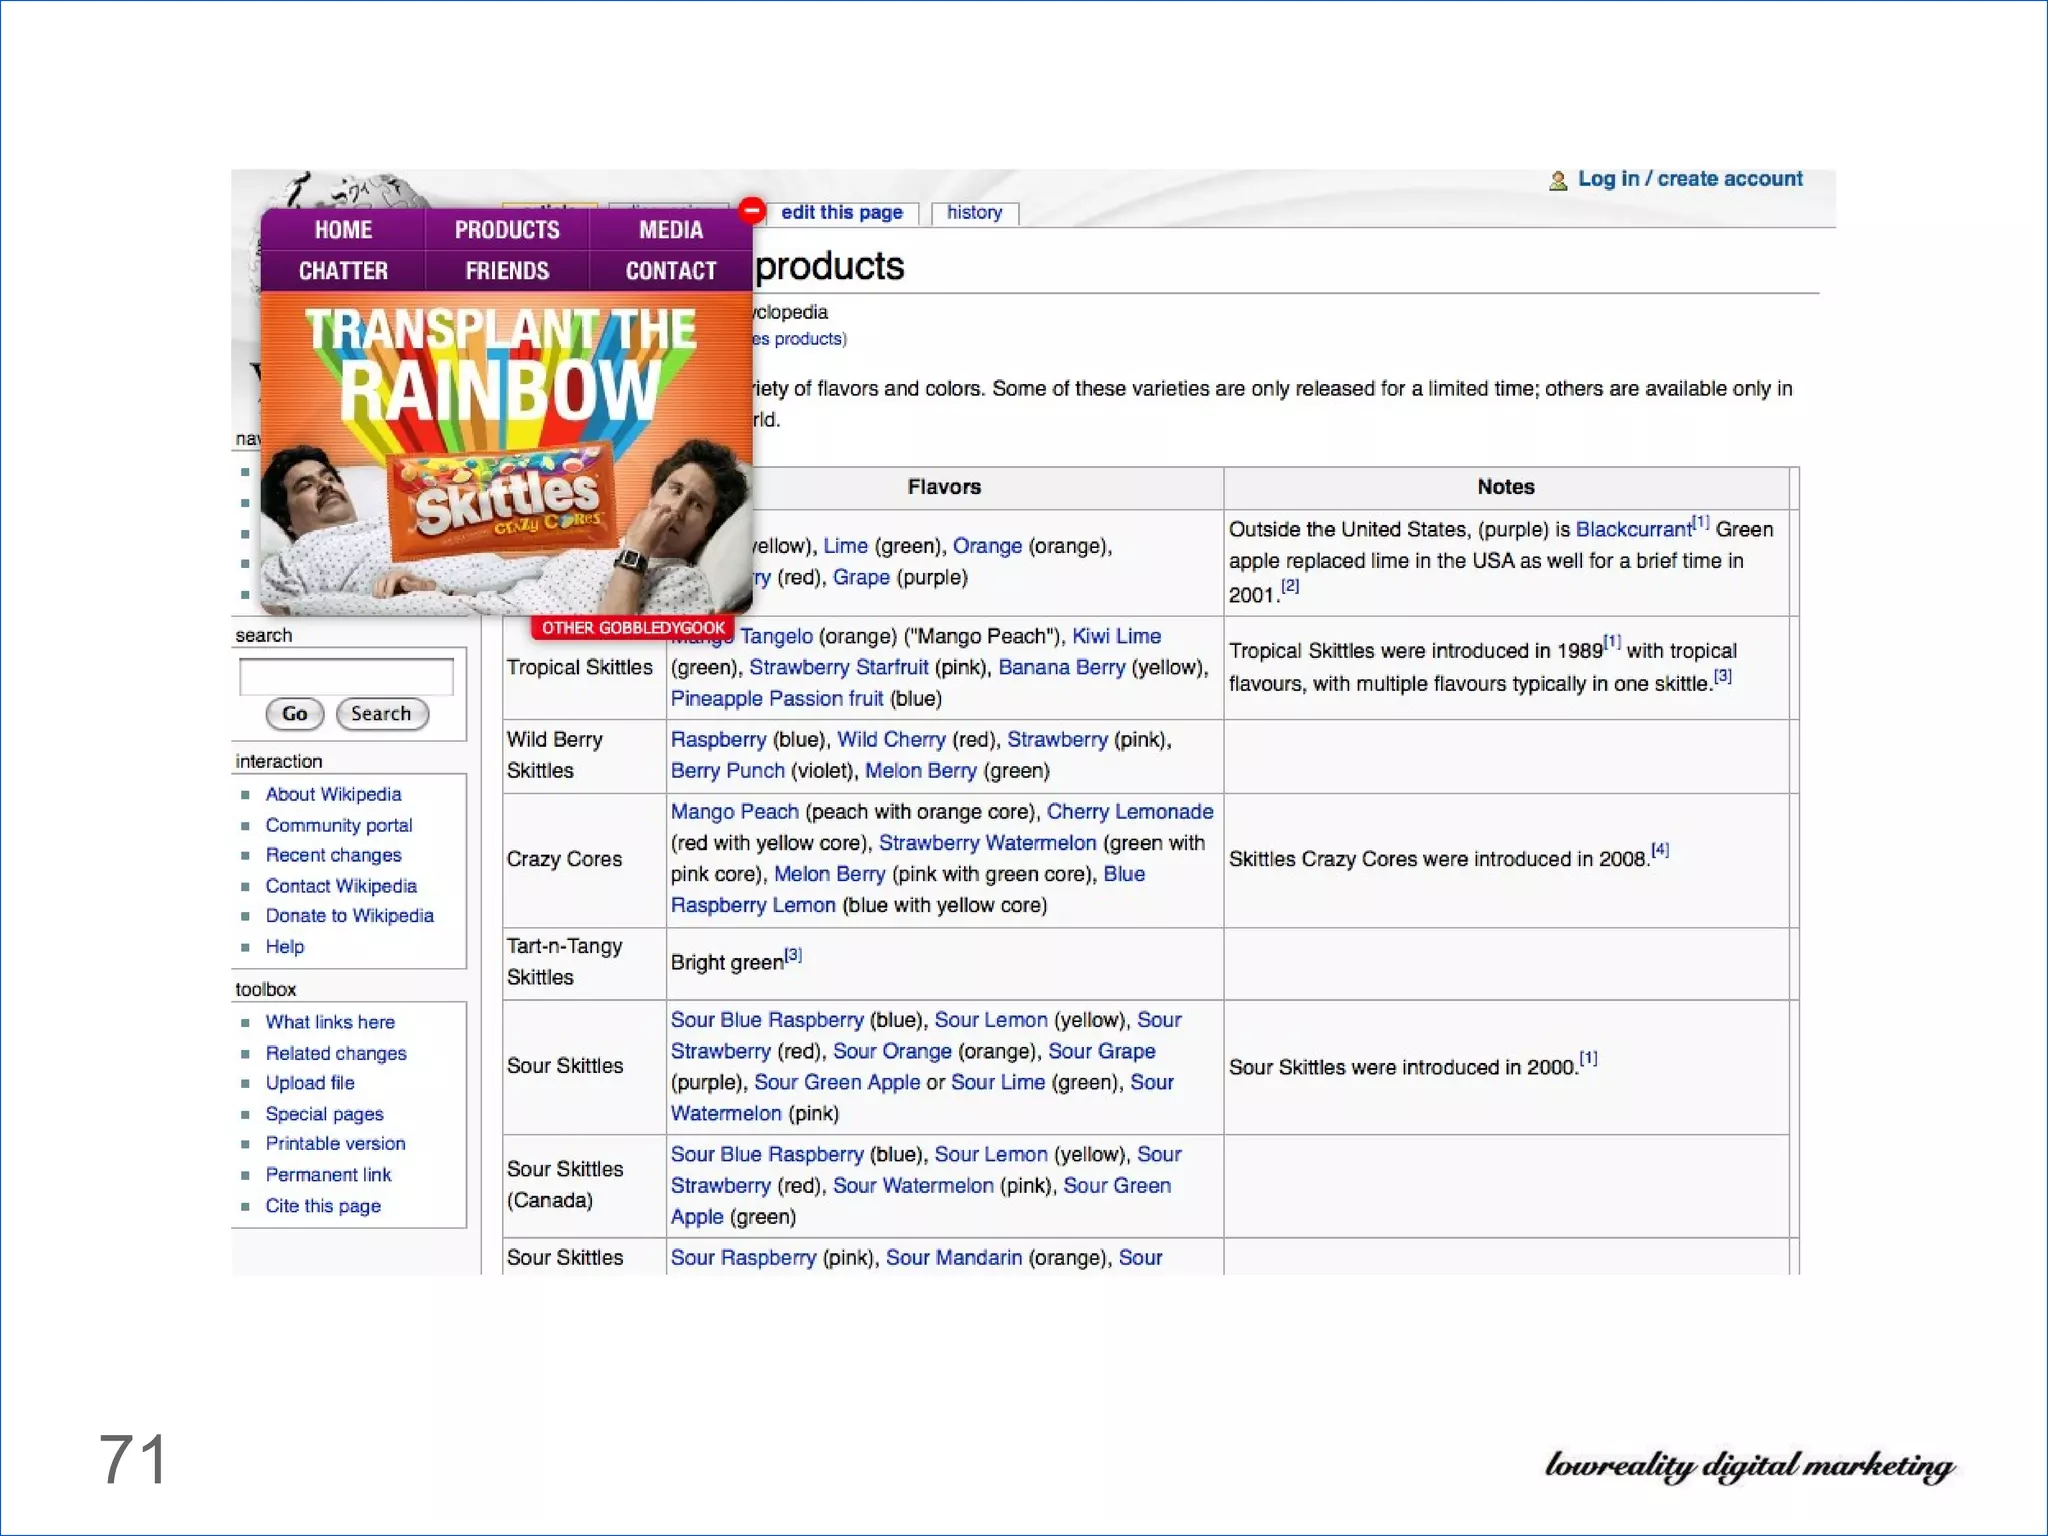This screenshot has height=1536, width=2048.
Task: Click the OTHER GOBBLEDYGOOK red label
Action: pos(633,628)
